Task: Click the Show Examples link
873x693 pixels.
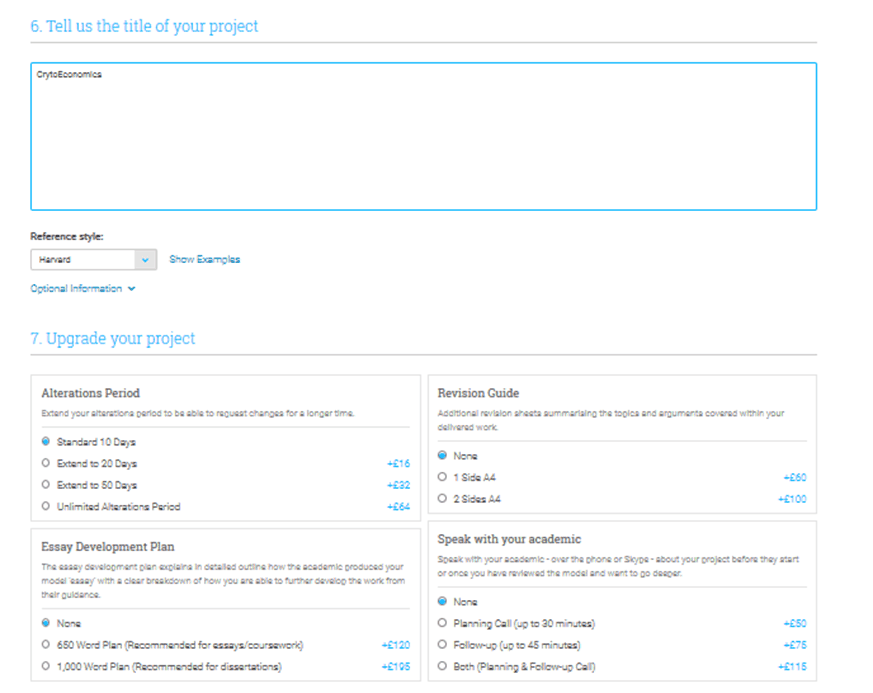Action: coord(204,259)
